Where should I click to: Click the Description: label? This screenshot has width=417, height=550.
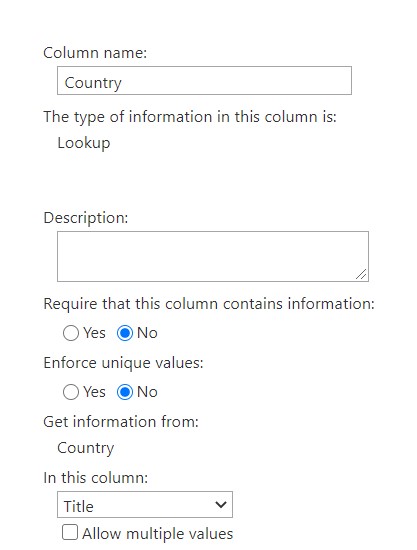[86, 218]
